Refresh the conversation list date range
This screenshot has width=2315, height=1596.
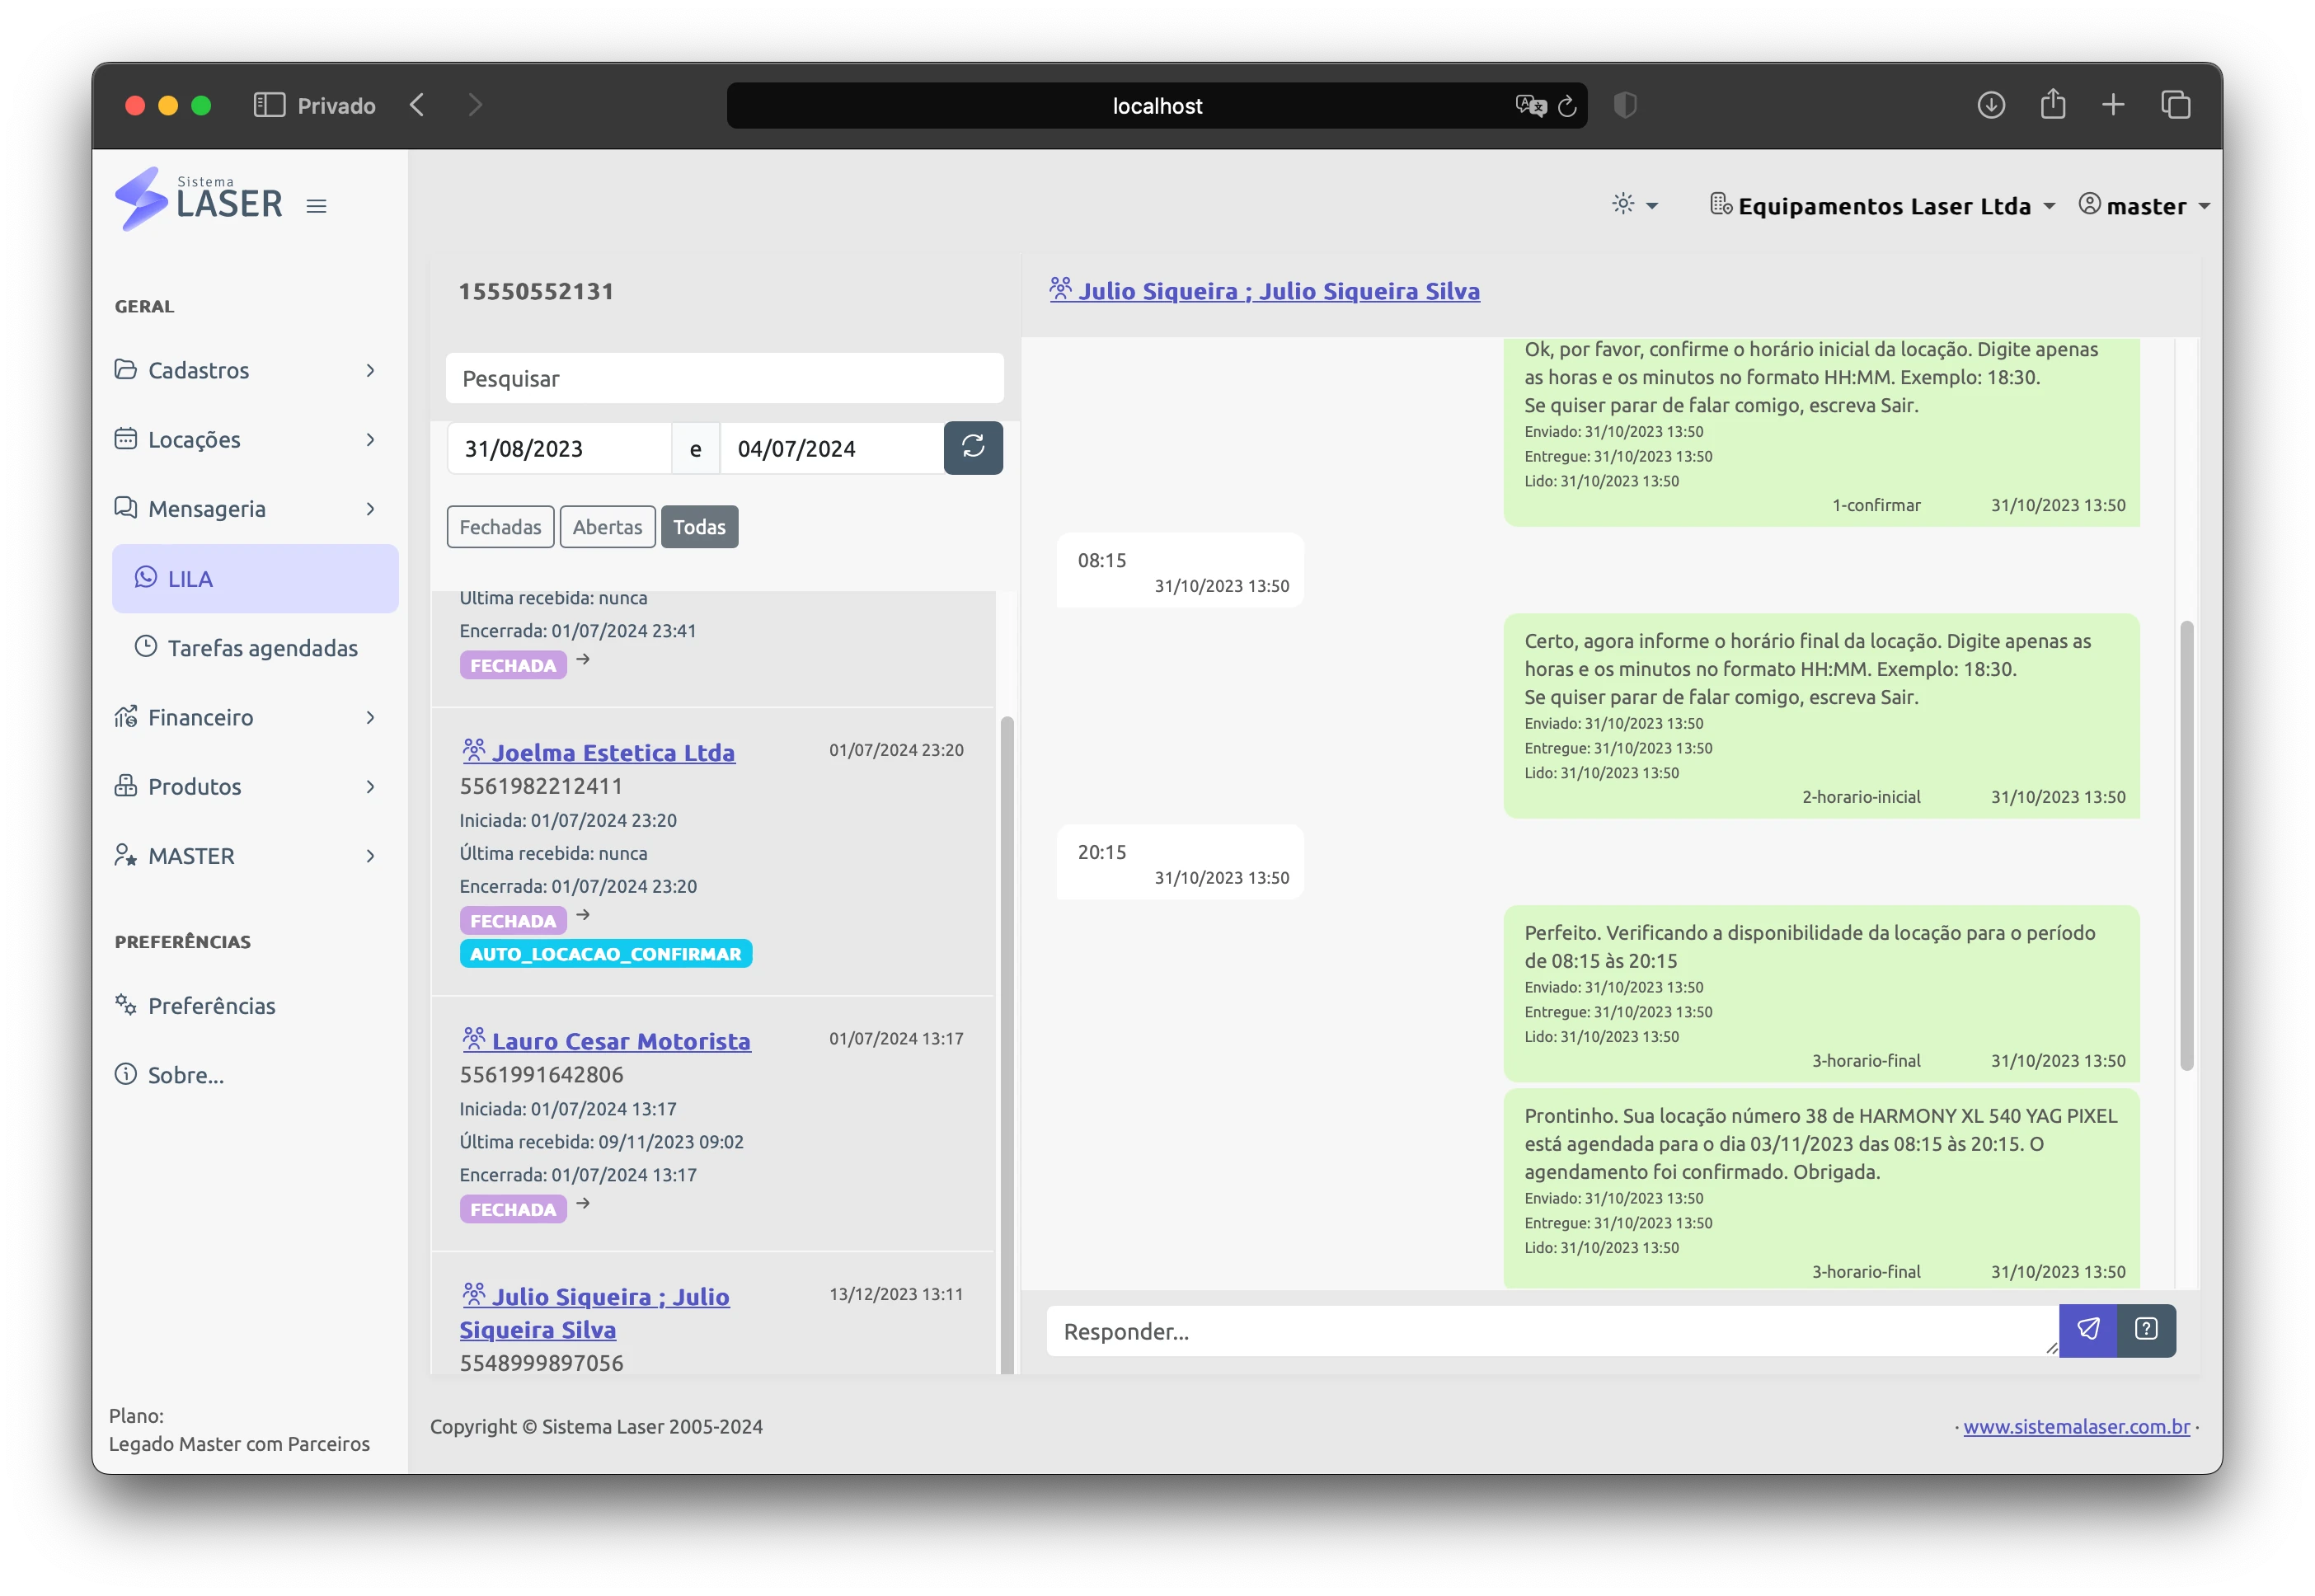click(972, 447)
